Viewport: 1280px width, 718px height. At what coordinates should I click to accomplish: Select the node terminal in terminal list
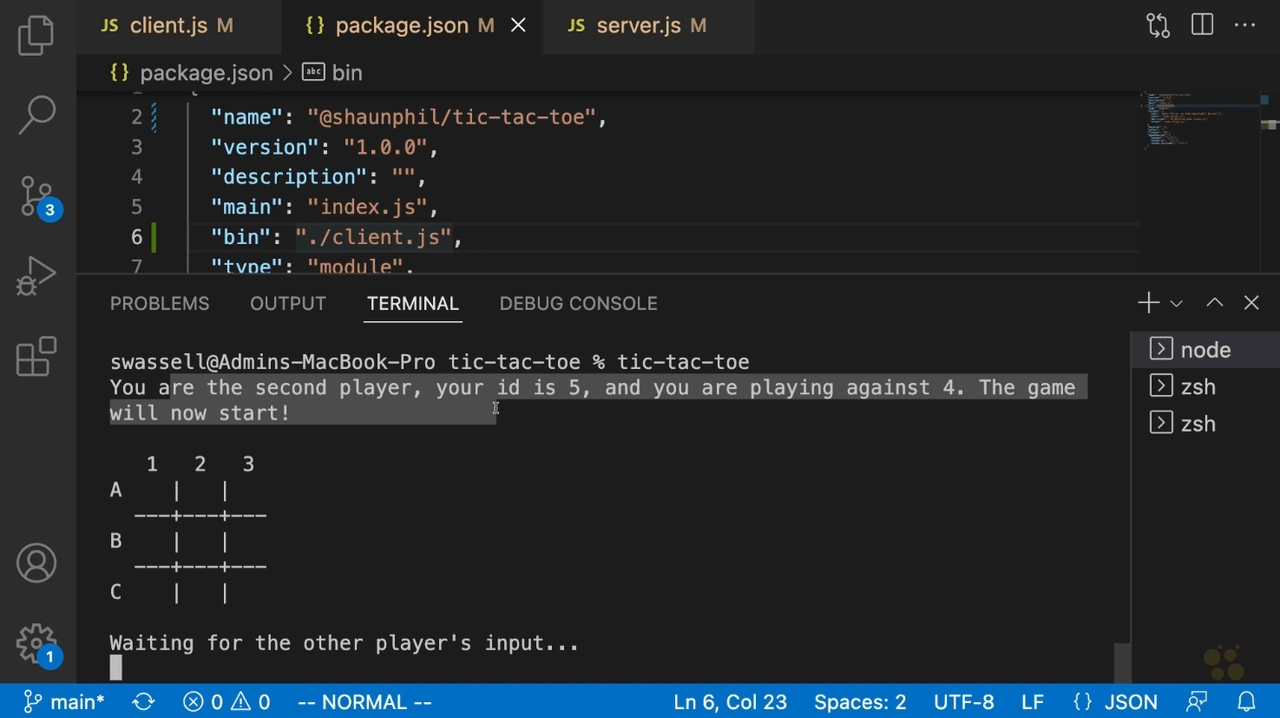pos(1204,350)
